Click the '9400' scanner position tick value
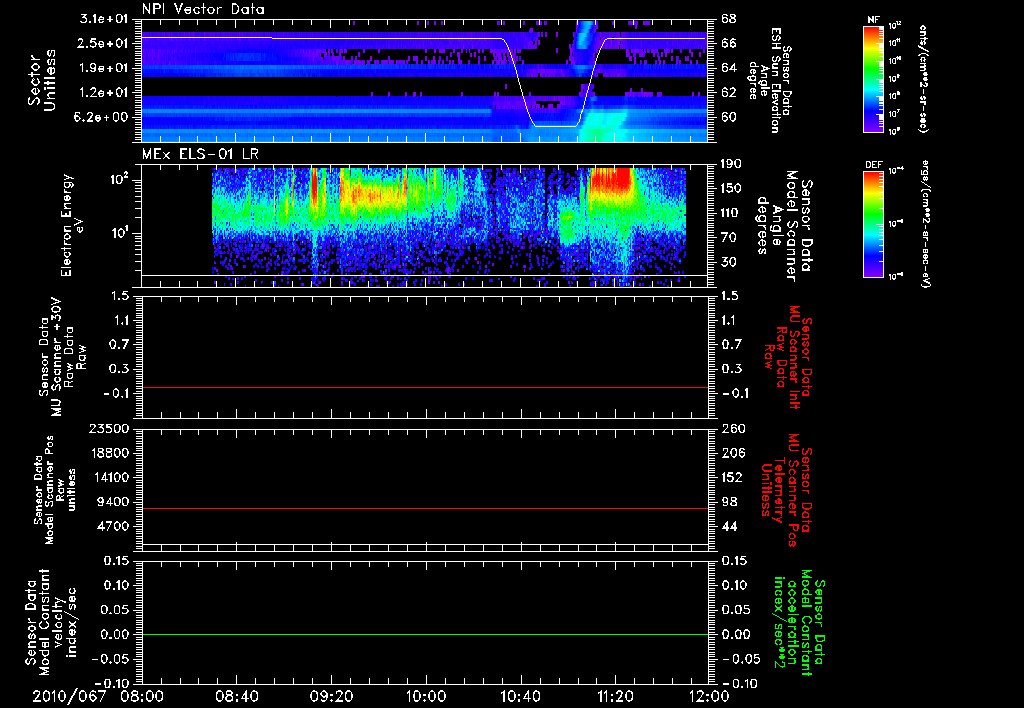The image size is (1024, 708). point(113,502)
